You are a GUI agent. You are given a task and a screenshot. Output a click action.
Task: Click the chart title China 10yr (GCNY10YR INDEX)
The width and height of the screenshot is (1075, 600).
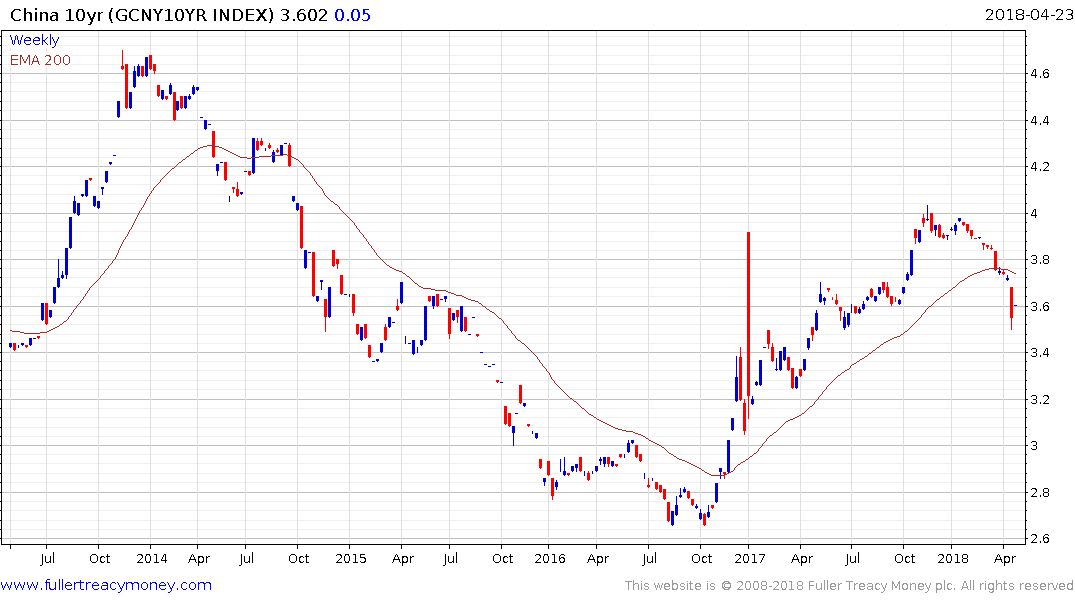[142, 15]
